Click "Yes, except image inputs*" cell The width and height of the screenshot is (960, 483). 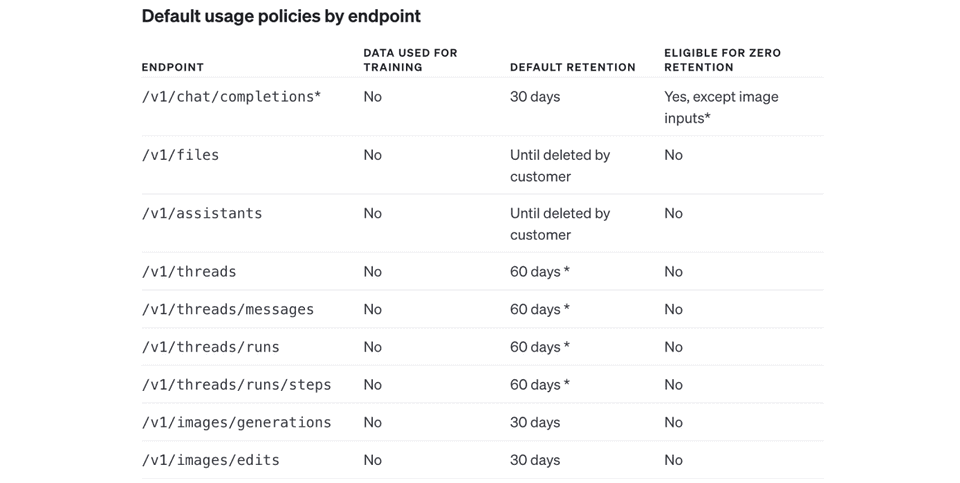(x=720, y=108)
